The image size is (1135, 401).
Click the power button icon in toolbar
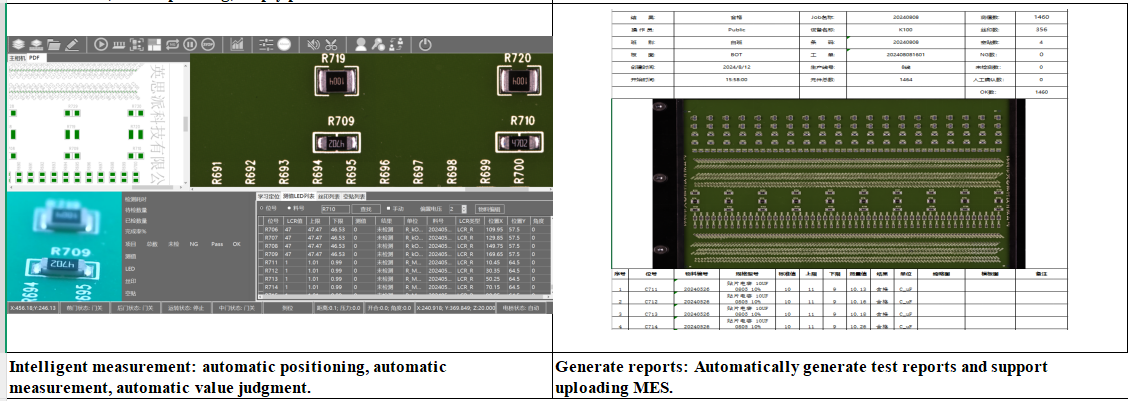(425, 44)
